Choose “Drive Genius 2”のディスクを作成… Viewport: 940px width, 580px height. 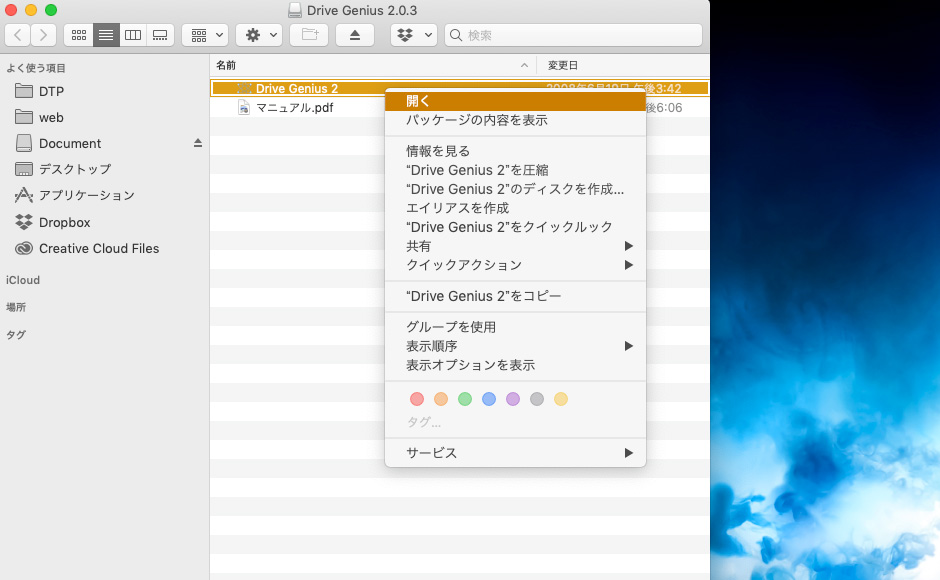[516, 189]
